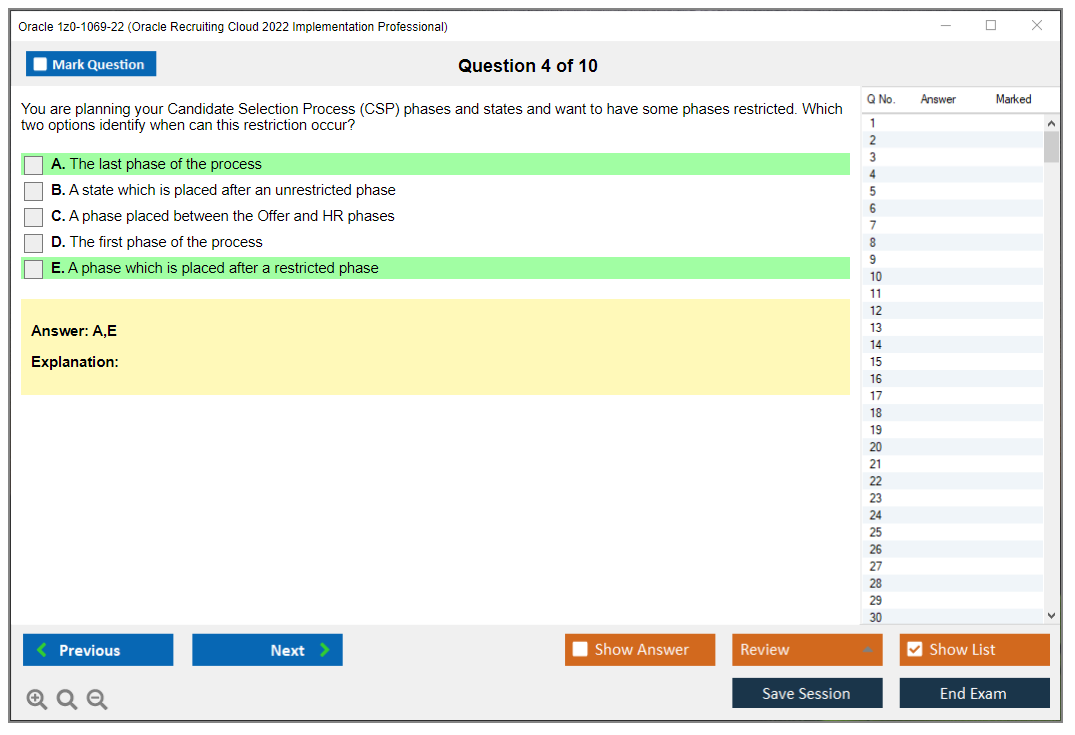Click the checkmark icon on Show List

coord(914,649)
